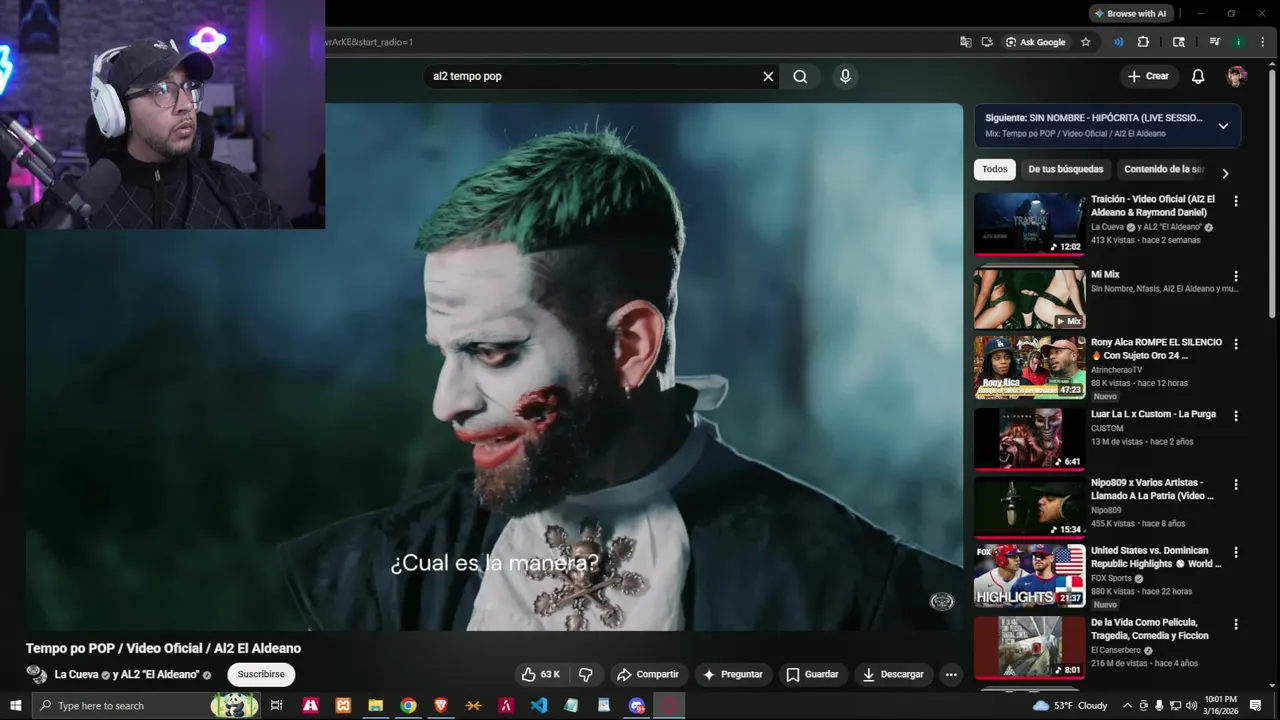Show more filter chips with right arrow
The height and width of the screenshot is (720, 1280).
pyautogui.click(x=1225, y=173)
